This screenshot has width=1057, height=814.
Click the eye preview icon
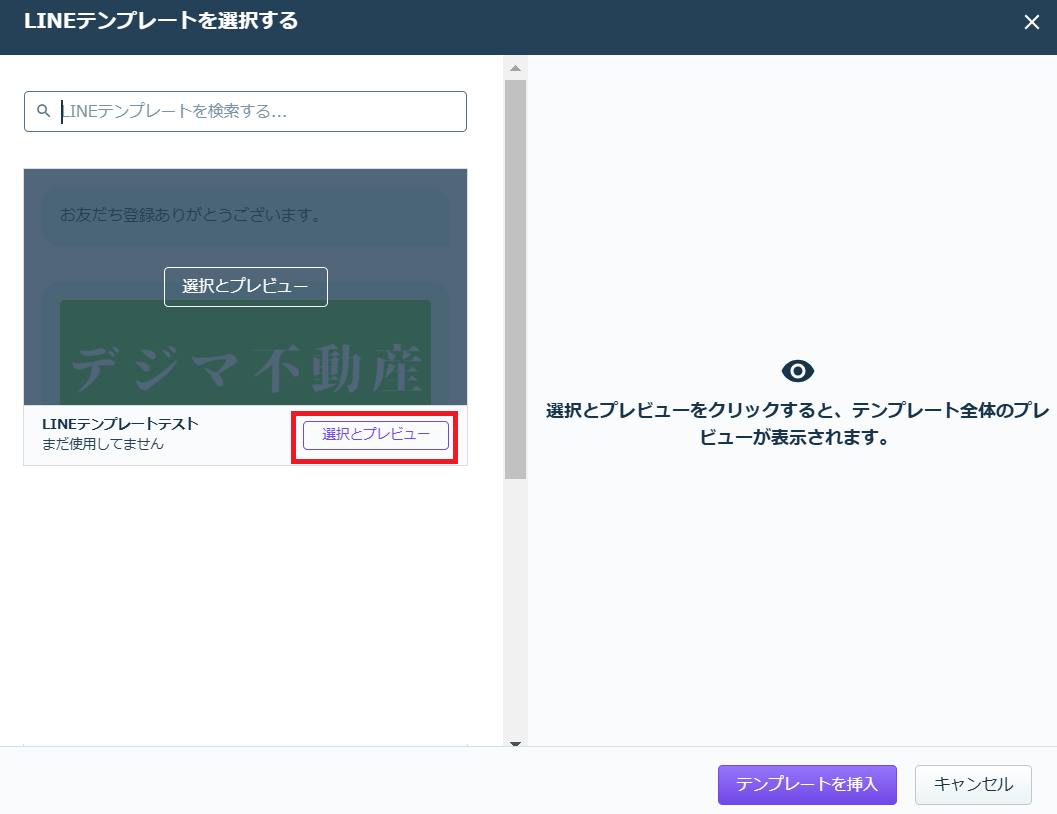click(x=797, y=371)
